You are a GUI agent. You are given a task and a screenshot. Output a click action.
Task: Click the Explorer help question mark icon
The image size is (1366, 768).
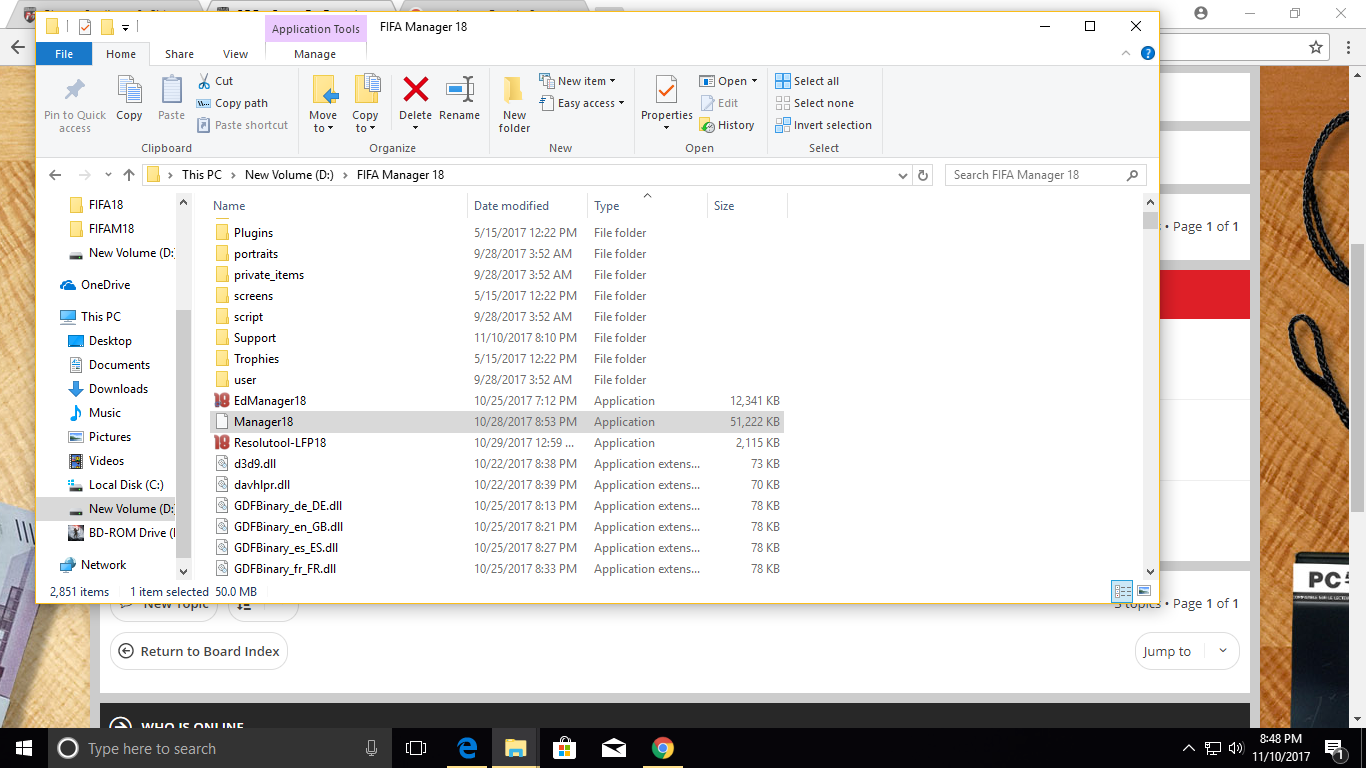coord(1148,54)
